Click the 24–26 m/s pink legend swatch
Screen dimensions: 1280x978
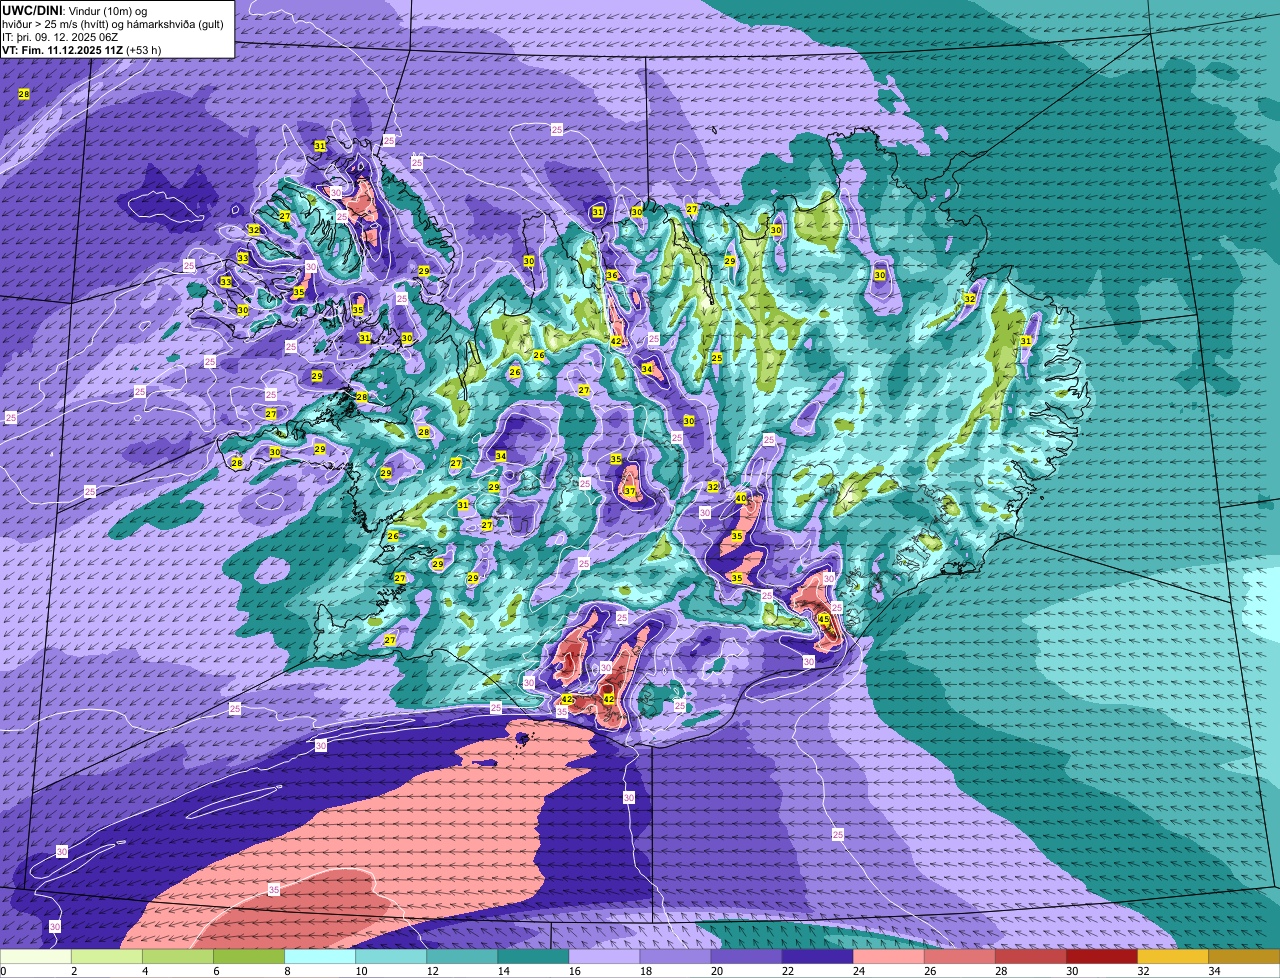[x=888, y=957]
